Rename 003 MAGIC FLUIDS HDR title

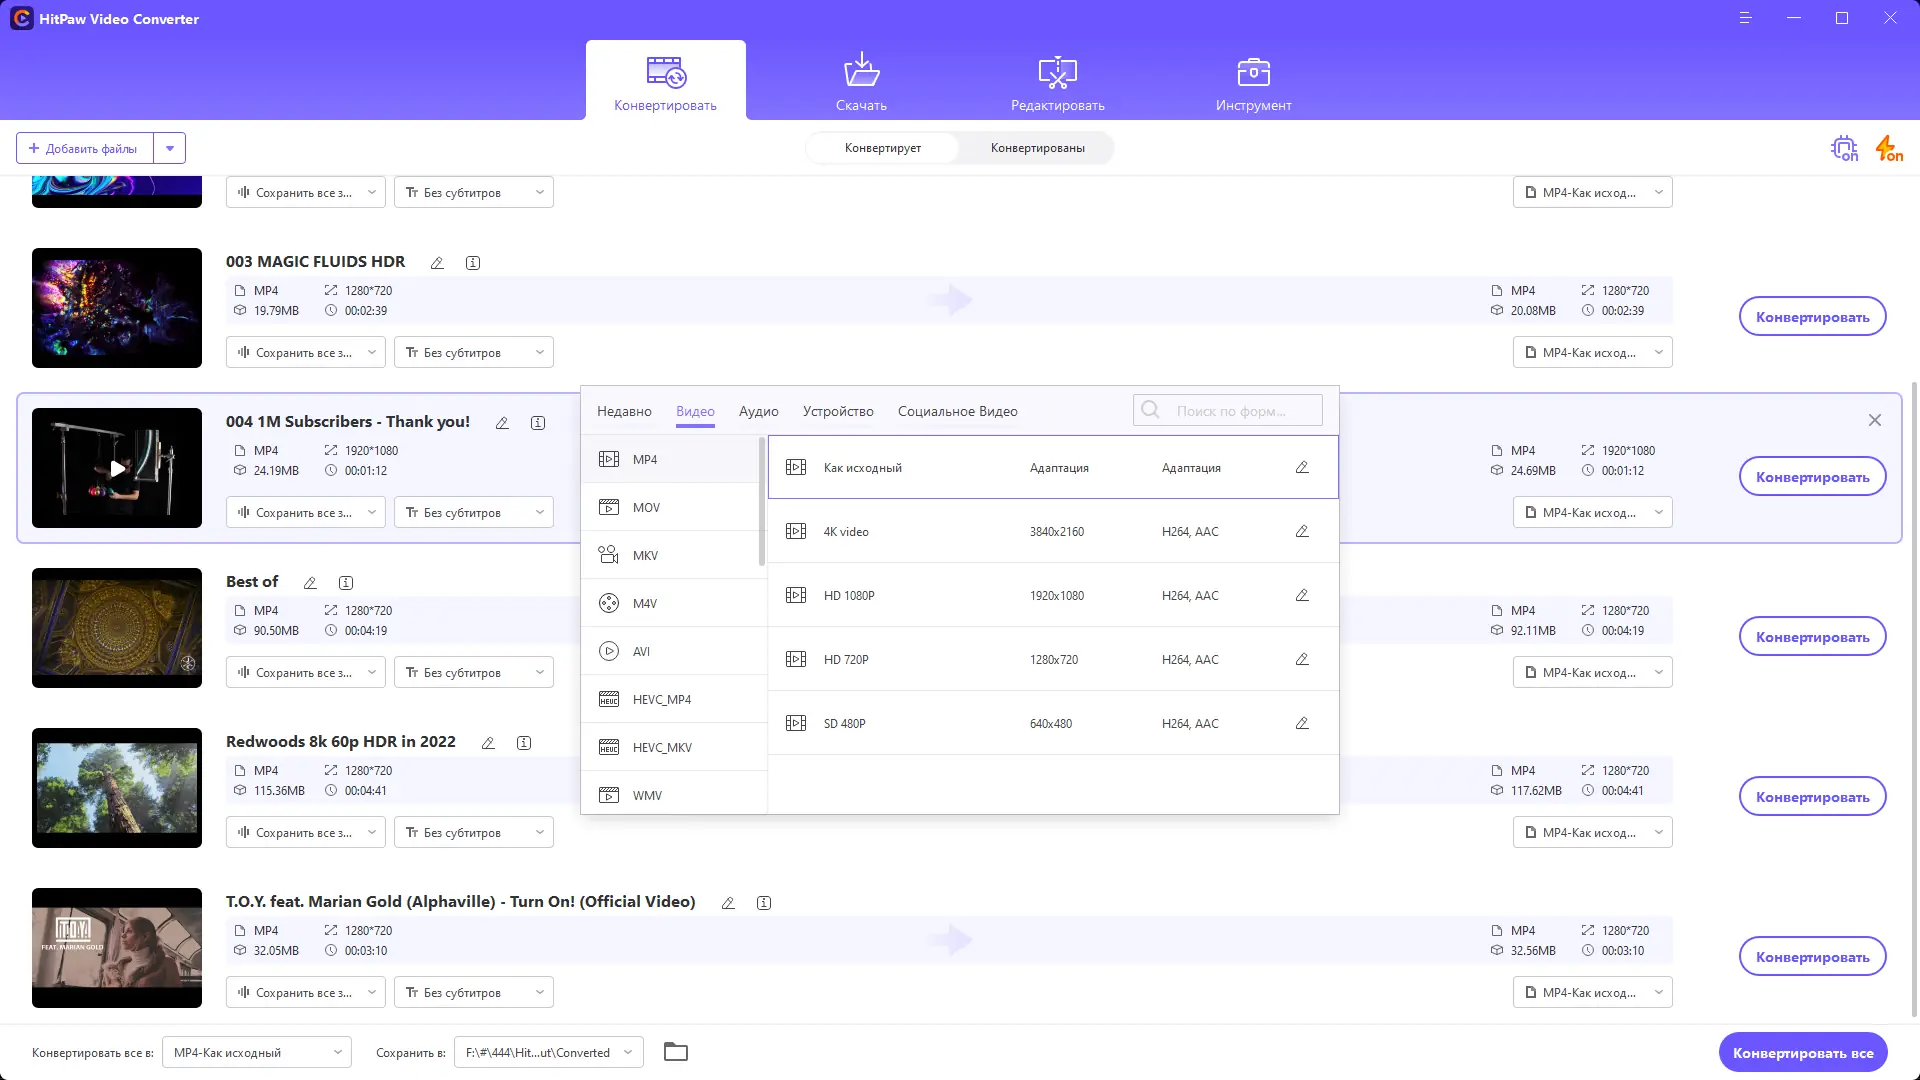click(437, 263)
